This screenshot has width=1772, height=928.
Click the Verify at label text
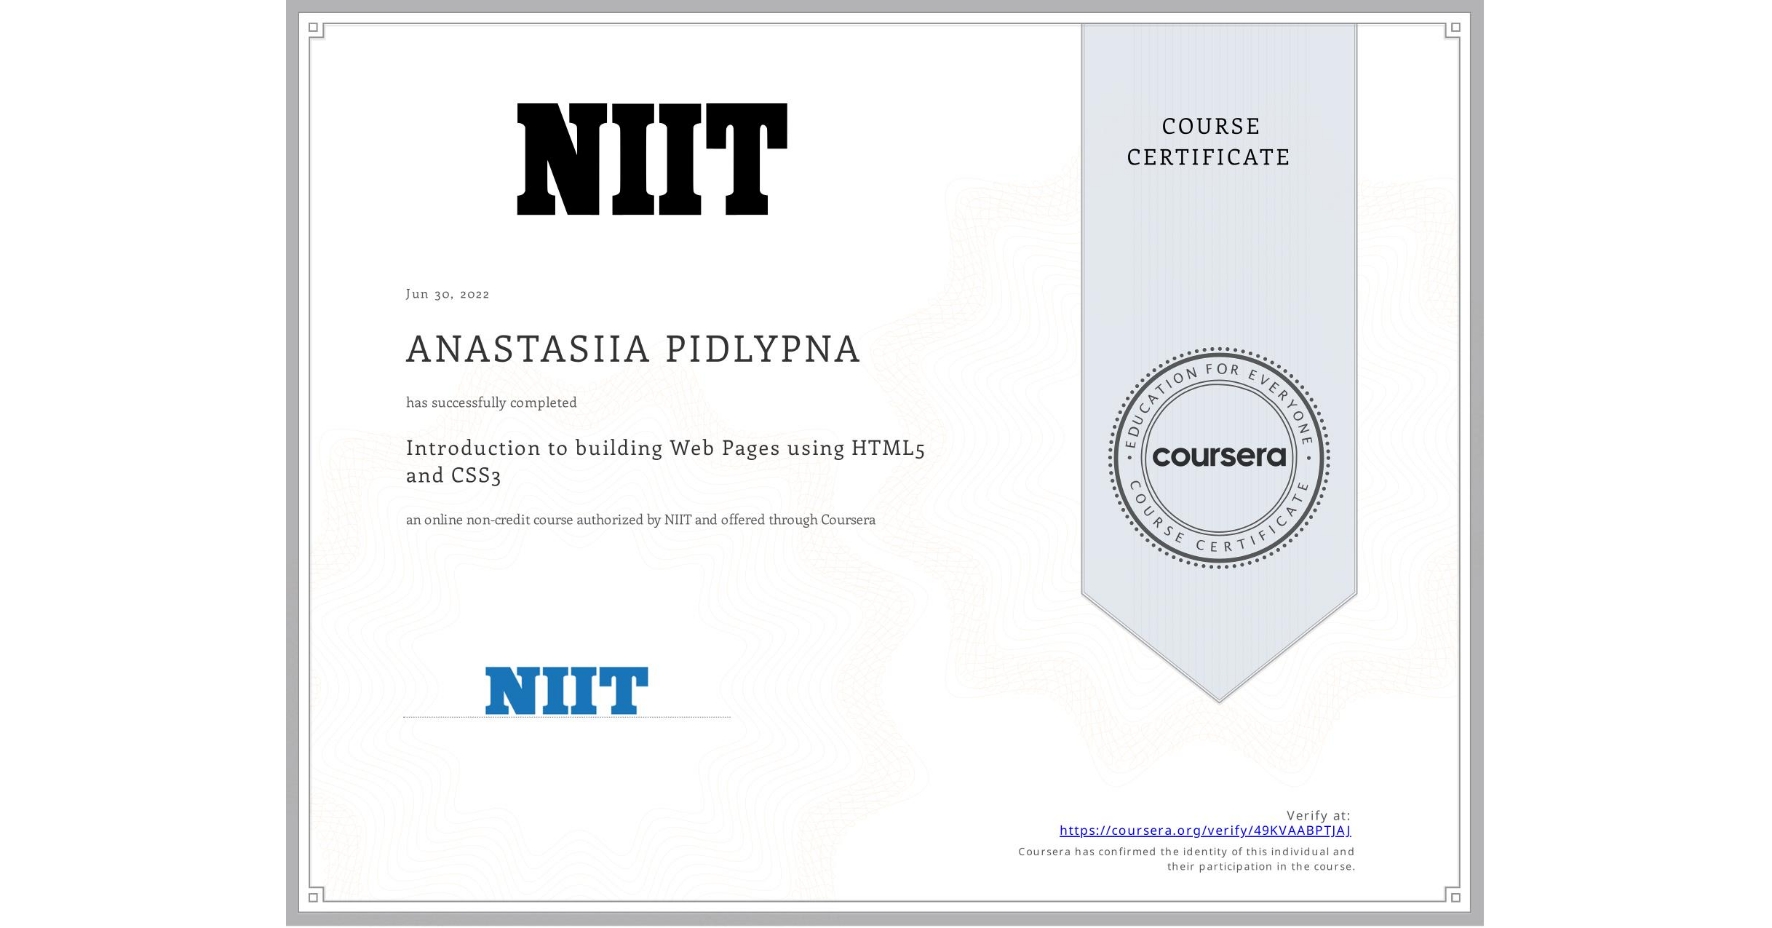pyautogui.click(x=1318, y=814)
